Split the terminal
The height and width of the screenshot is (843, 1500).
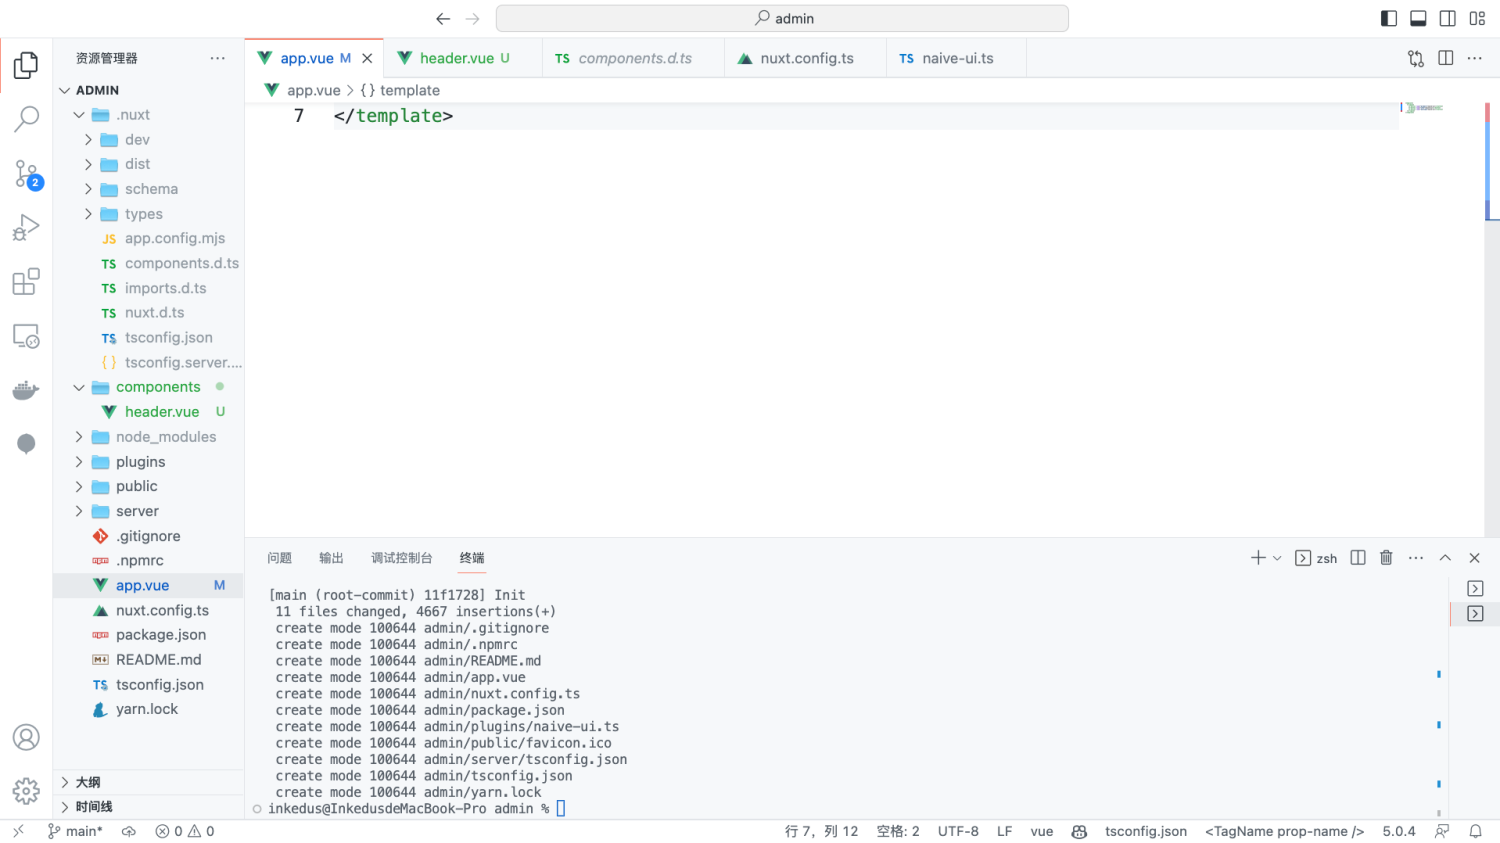[1358, 558]
